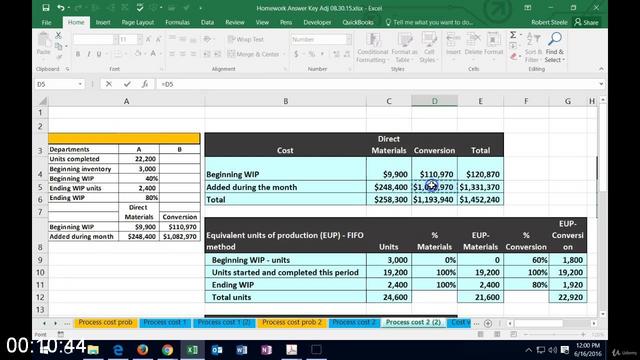
Task: Go to the Formulas tab
Action: tap(177, 22)
